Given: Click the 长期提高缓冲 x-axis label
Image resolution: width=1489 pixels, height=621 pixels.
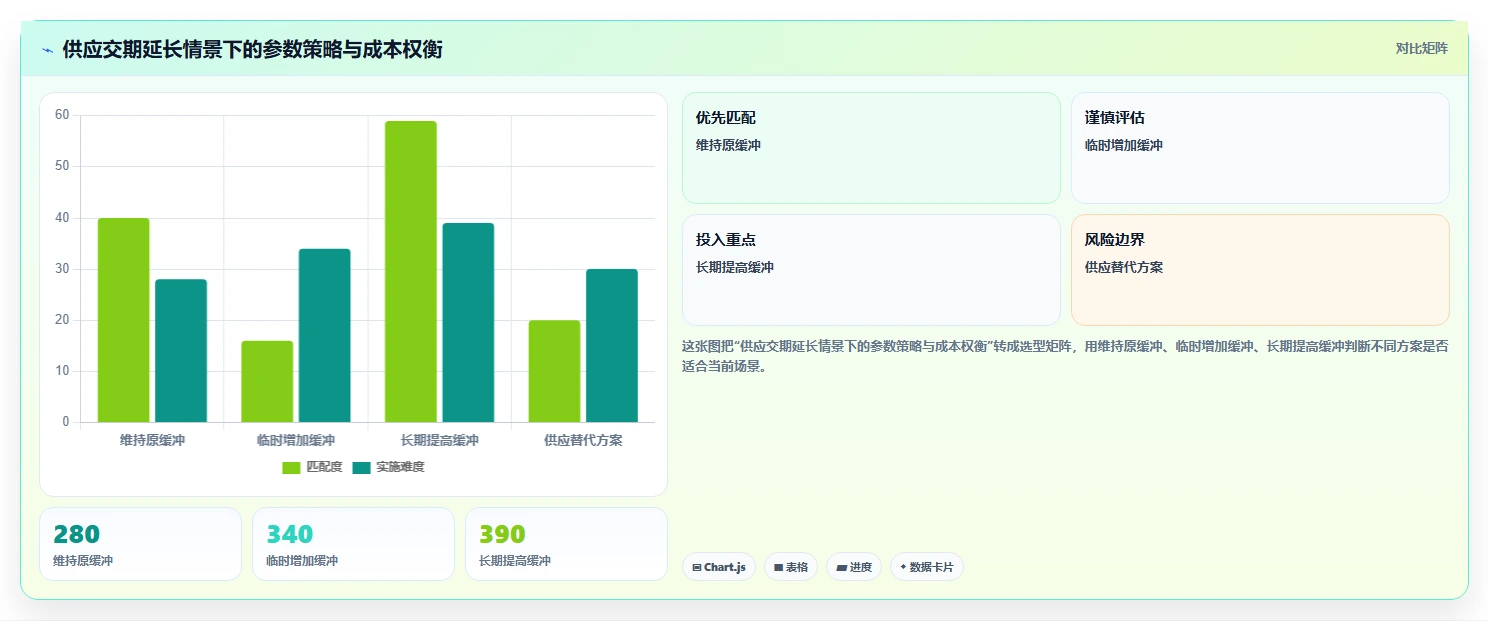Looking at the screenshot, I should [440, 440].
